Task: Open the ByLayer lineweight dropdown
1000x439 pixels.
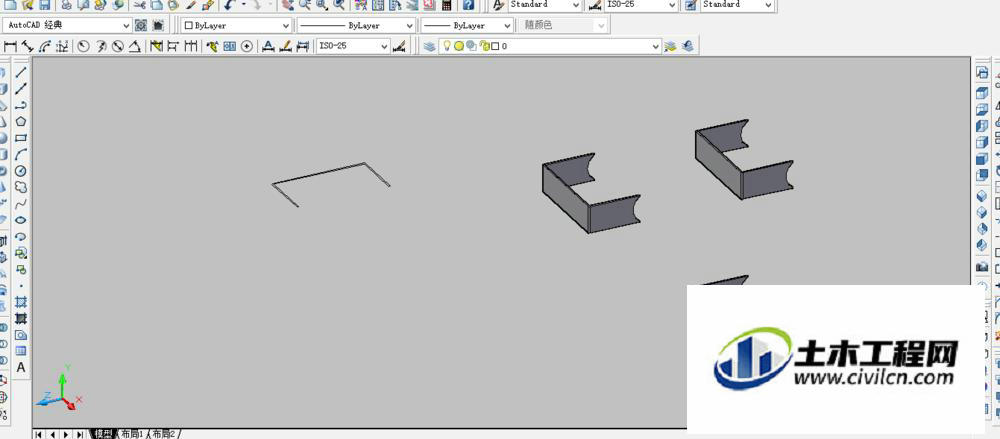Action: click(467, 26)
